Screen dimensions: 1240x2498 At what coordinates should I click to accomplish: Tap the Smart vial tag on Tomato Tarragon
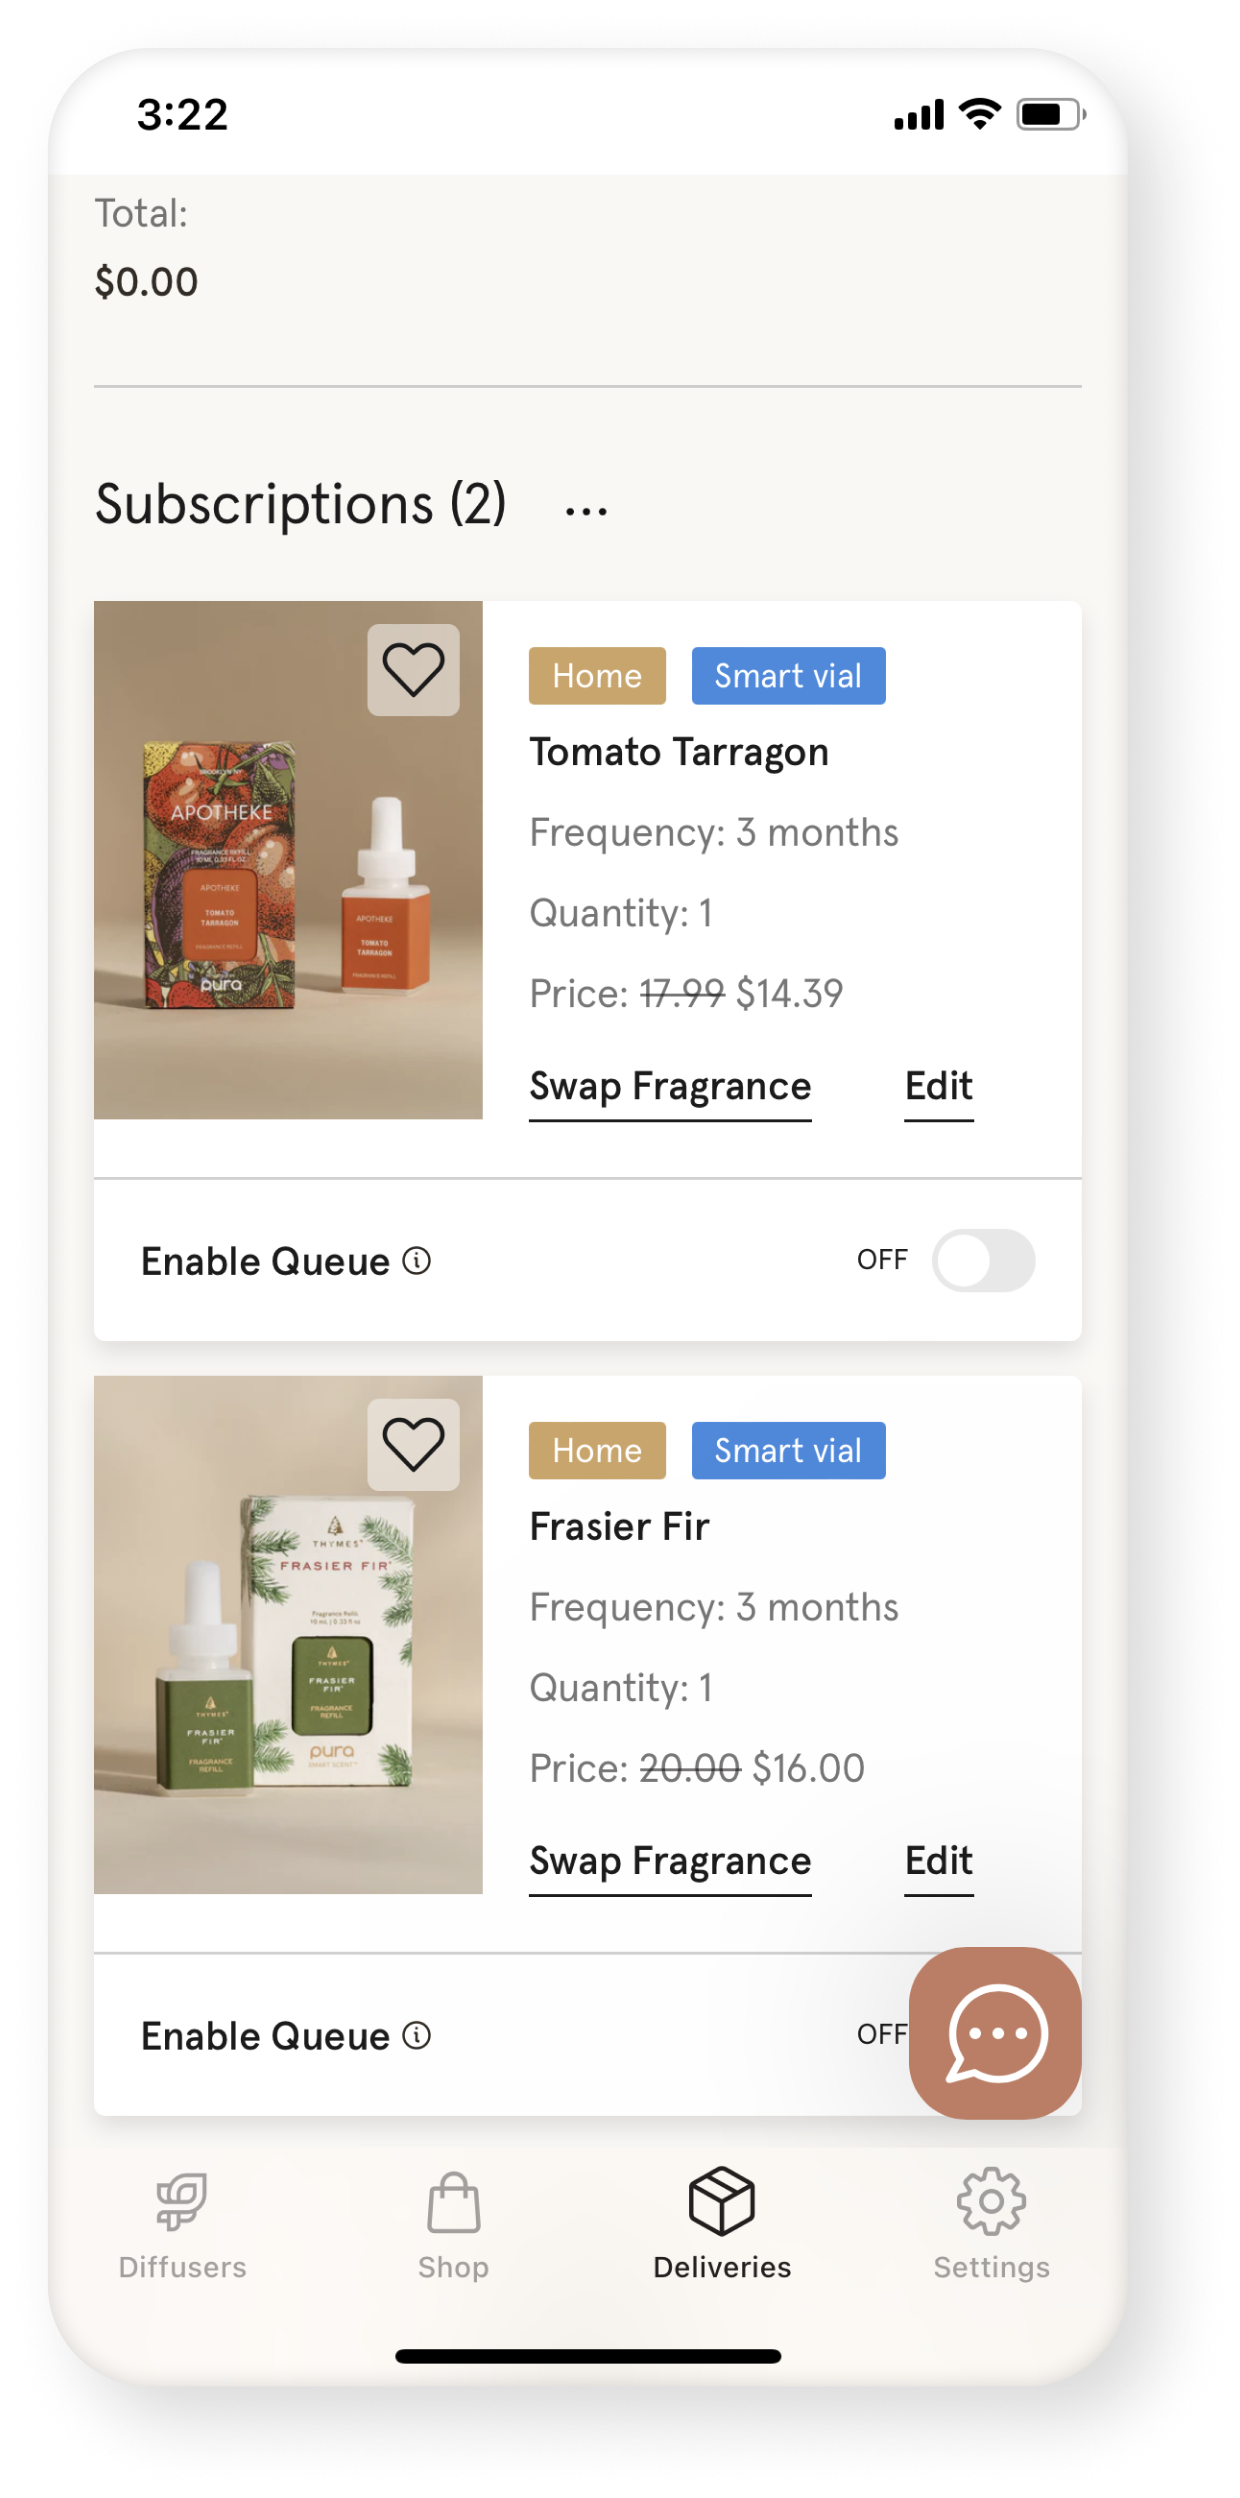789,676
